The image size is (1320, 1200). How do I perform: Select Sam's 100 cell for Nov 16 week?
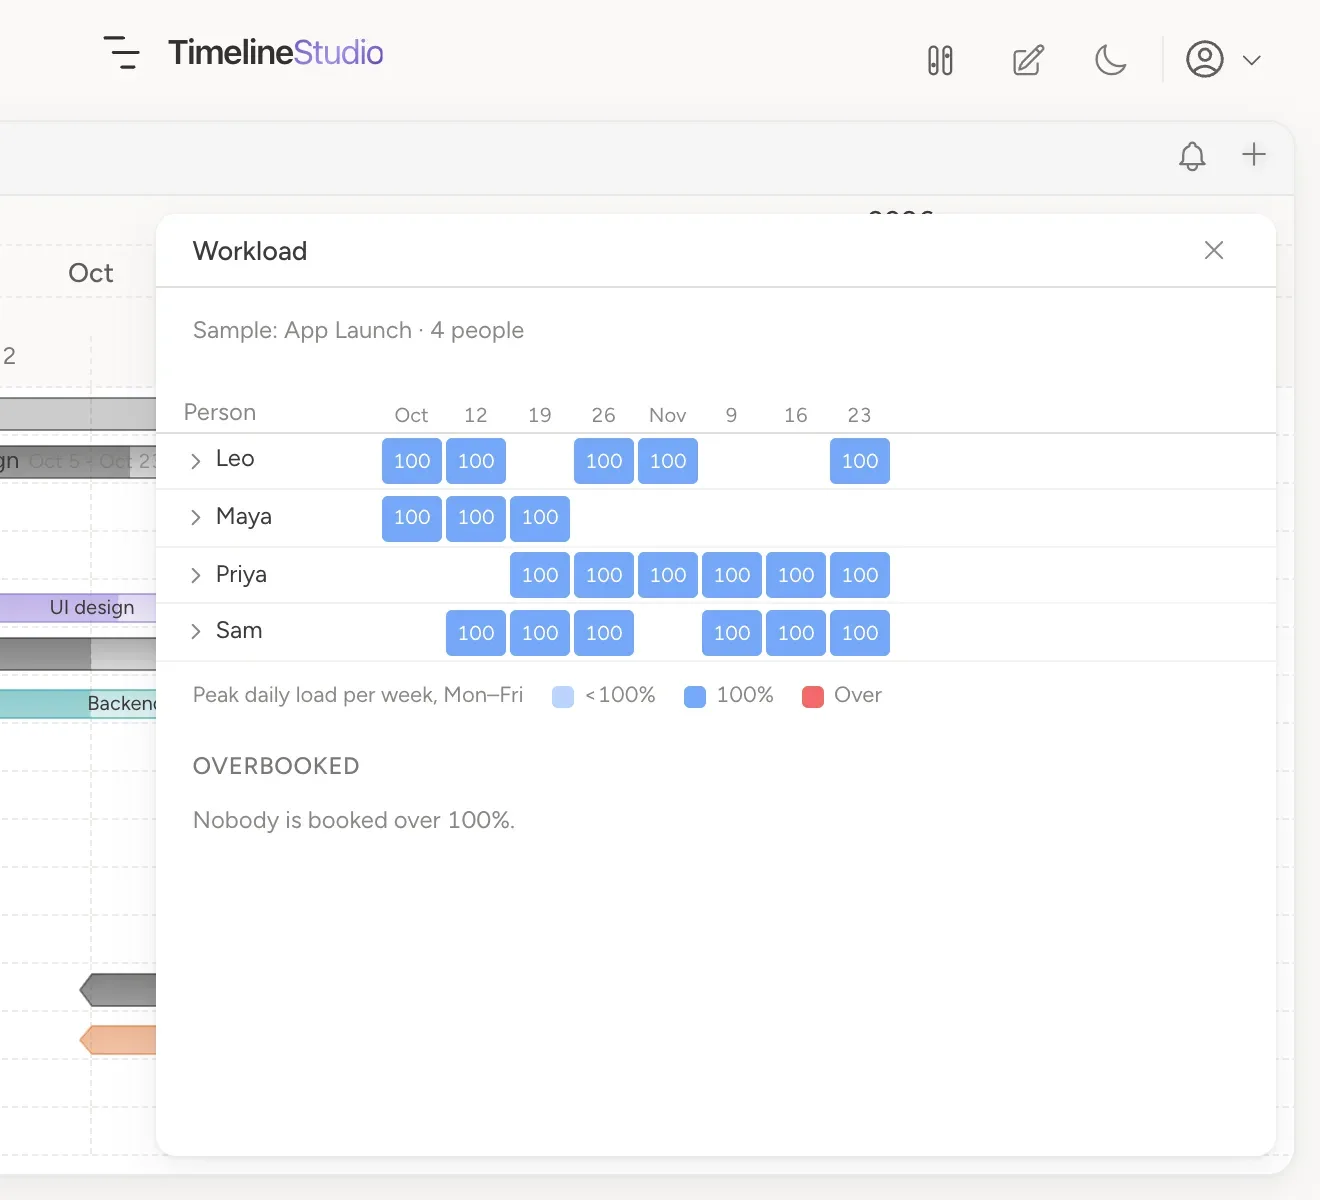coord(796,633)
